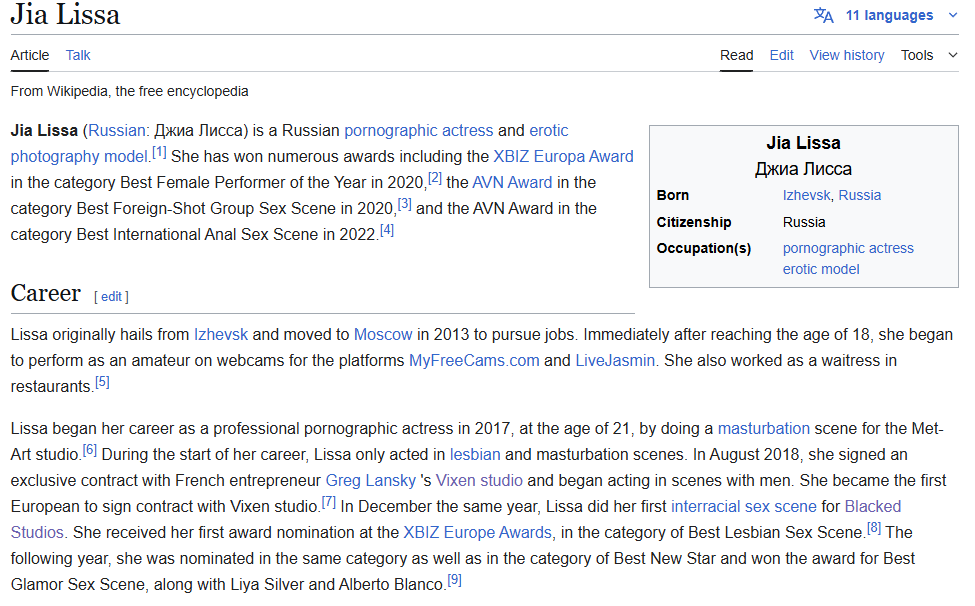Open Izhevsk link in the infobox

pyautogui.click(x=806, y=195)
